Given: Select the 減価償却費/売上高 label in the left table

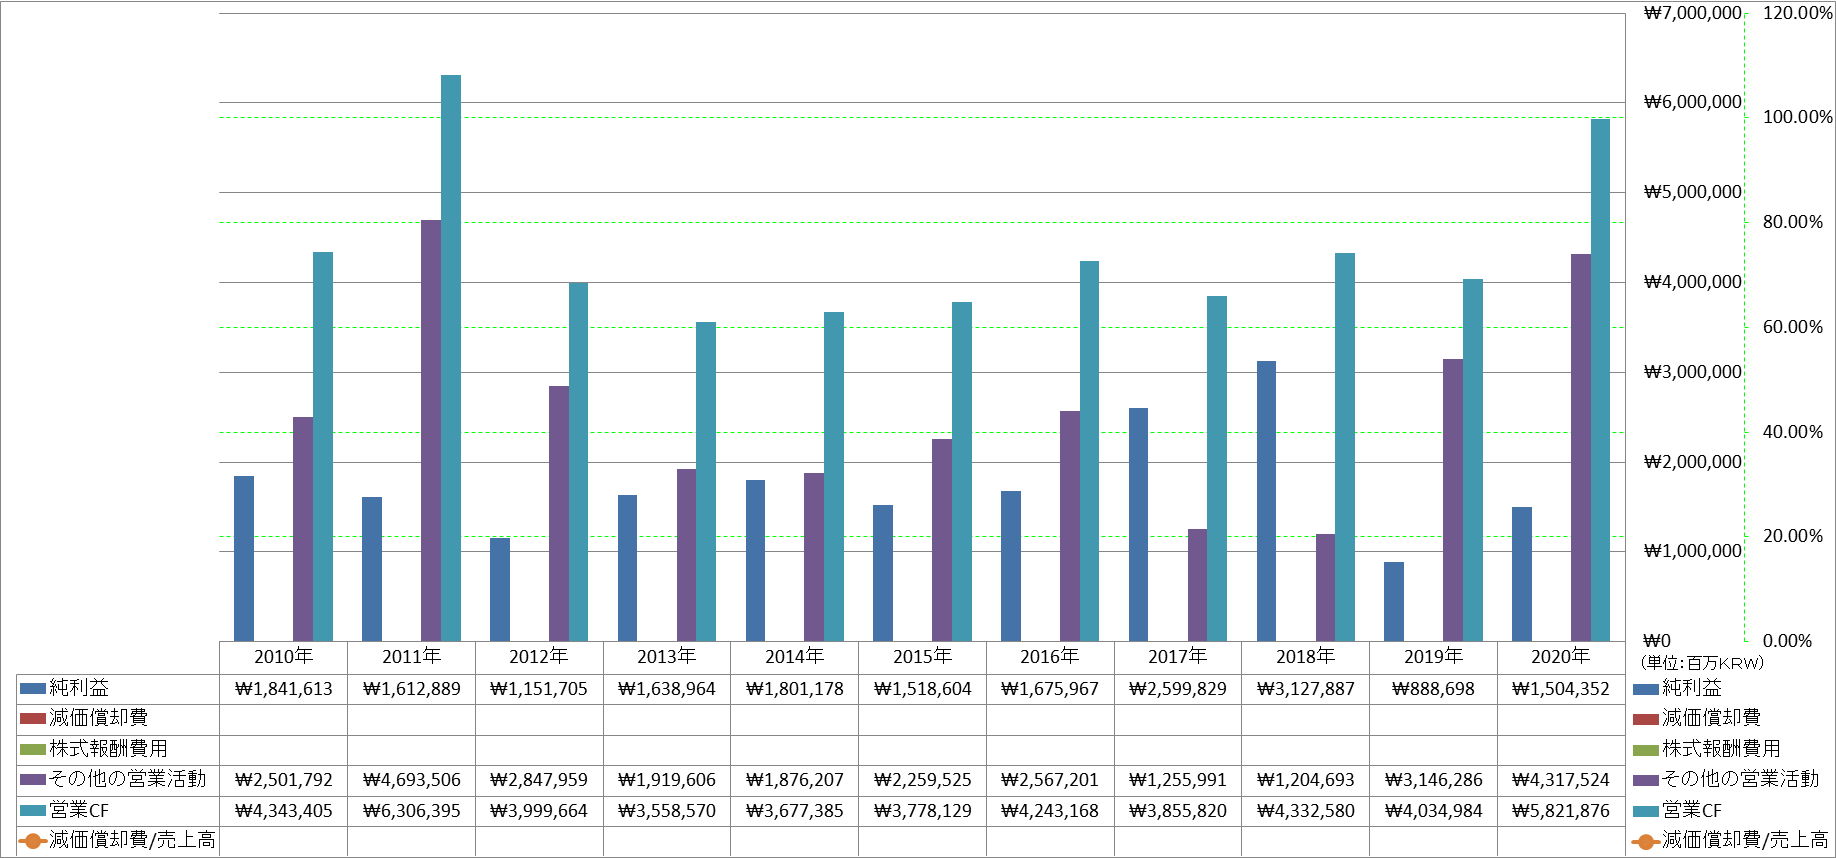Looking at the screenshot, I should [132, 840].
